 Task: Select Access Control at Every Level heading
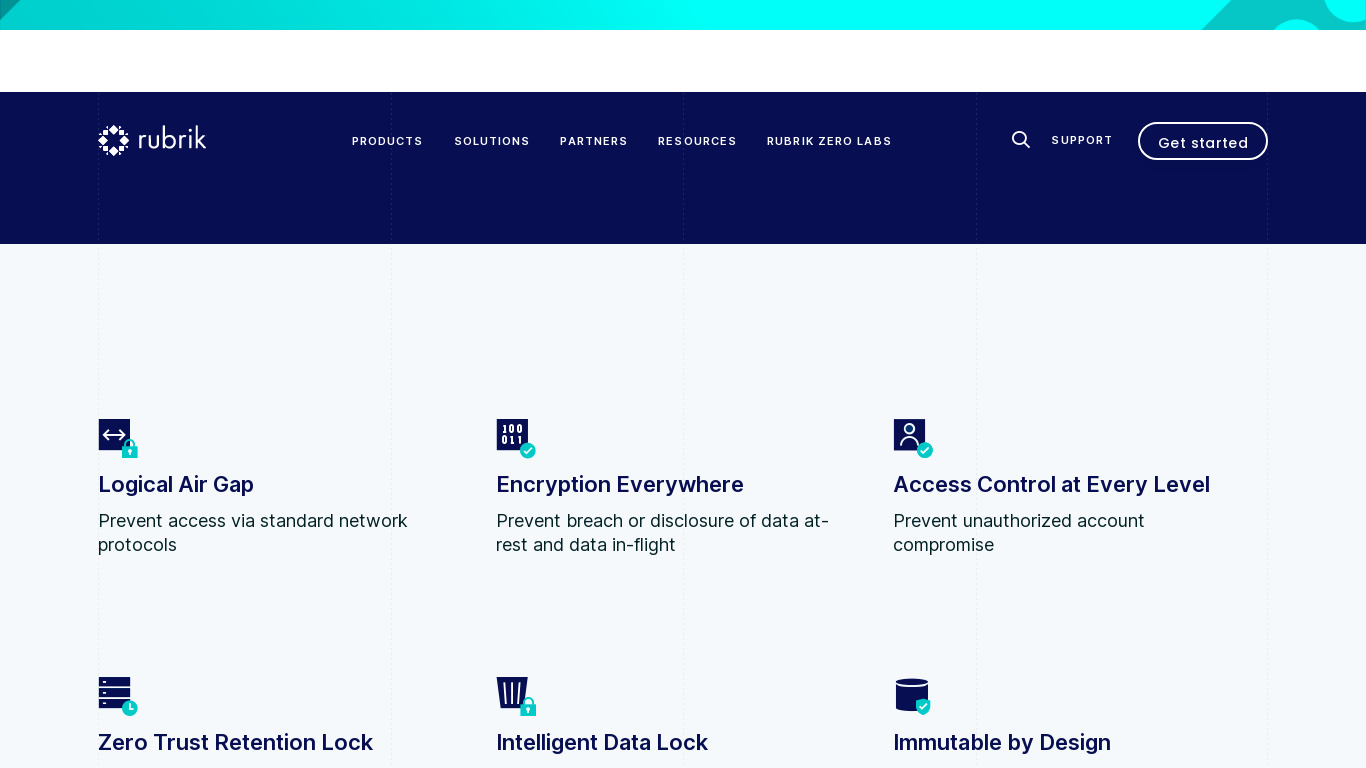1051,484
